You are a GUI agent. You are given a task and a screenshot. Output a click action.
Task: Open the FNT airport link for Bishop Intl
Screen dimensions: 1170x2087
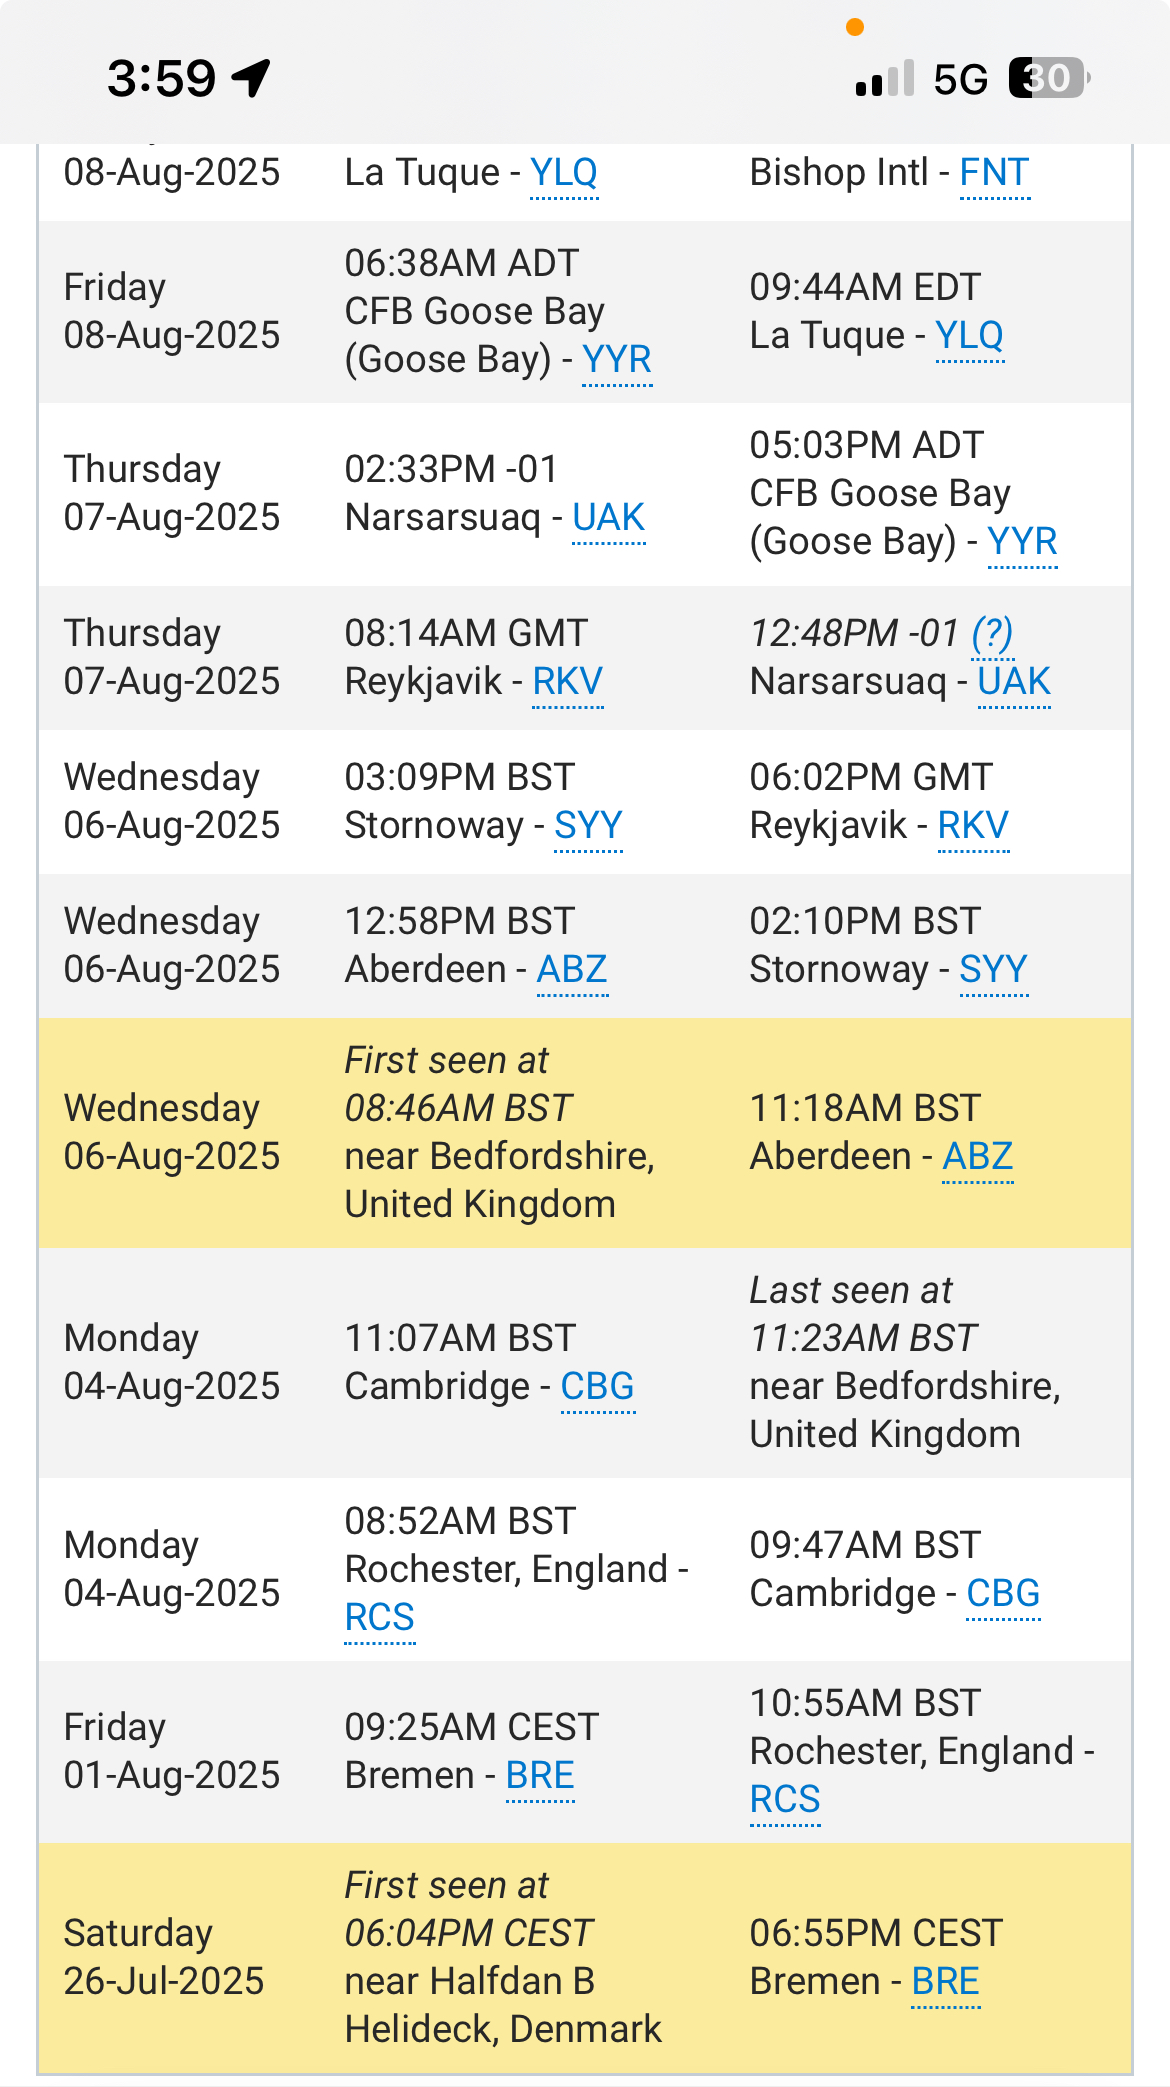(x=994, y=173)
